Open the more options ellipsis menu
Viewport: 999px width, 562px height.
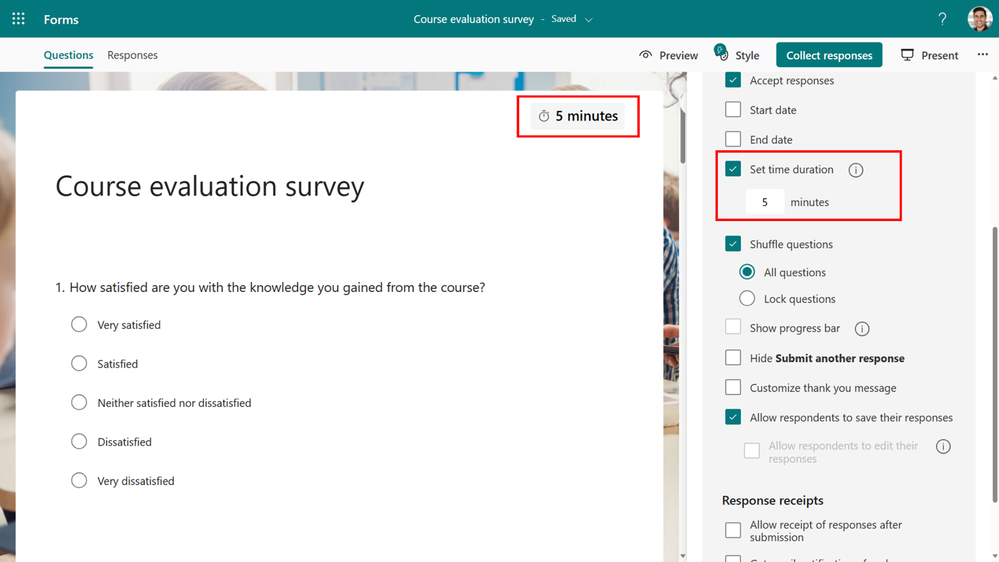982,55
